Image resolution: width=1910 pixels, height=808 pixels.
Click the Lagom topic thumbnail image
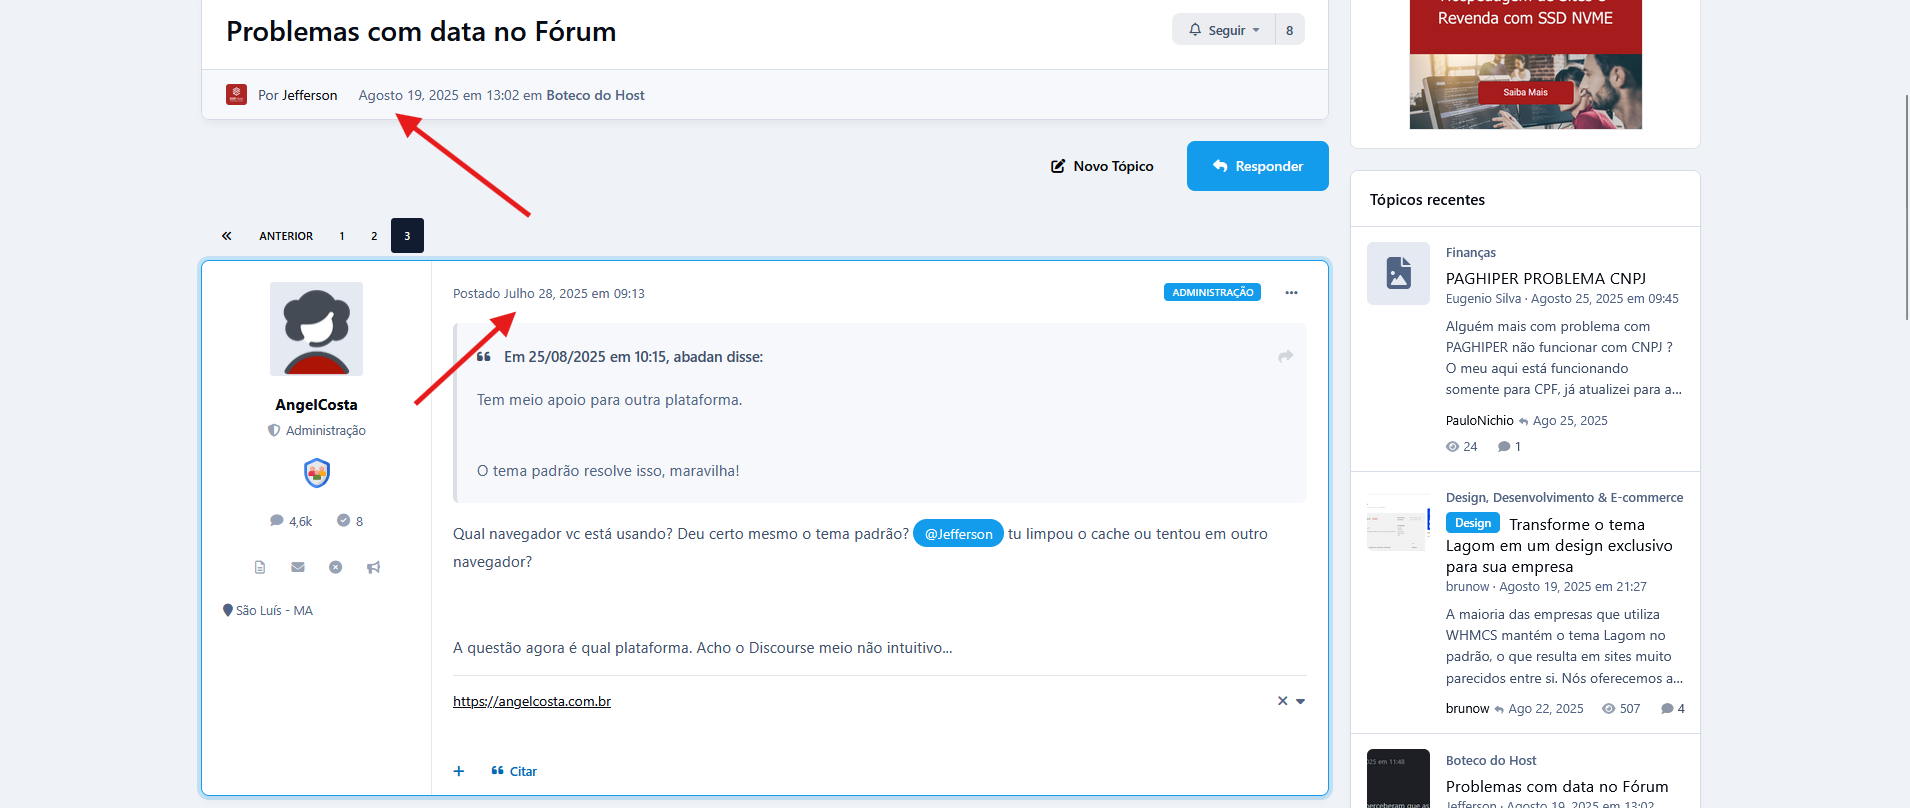click(1398, 523)
